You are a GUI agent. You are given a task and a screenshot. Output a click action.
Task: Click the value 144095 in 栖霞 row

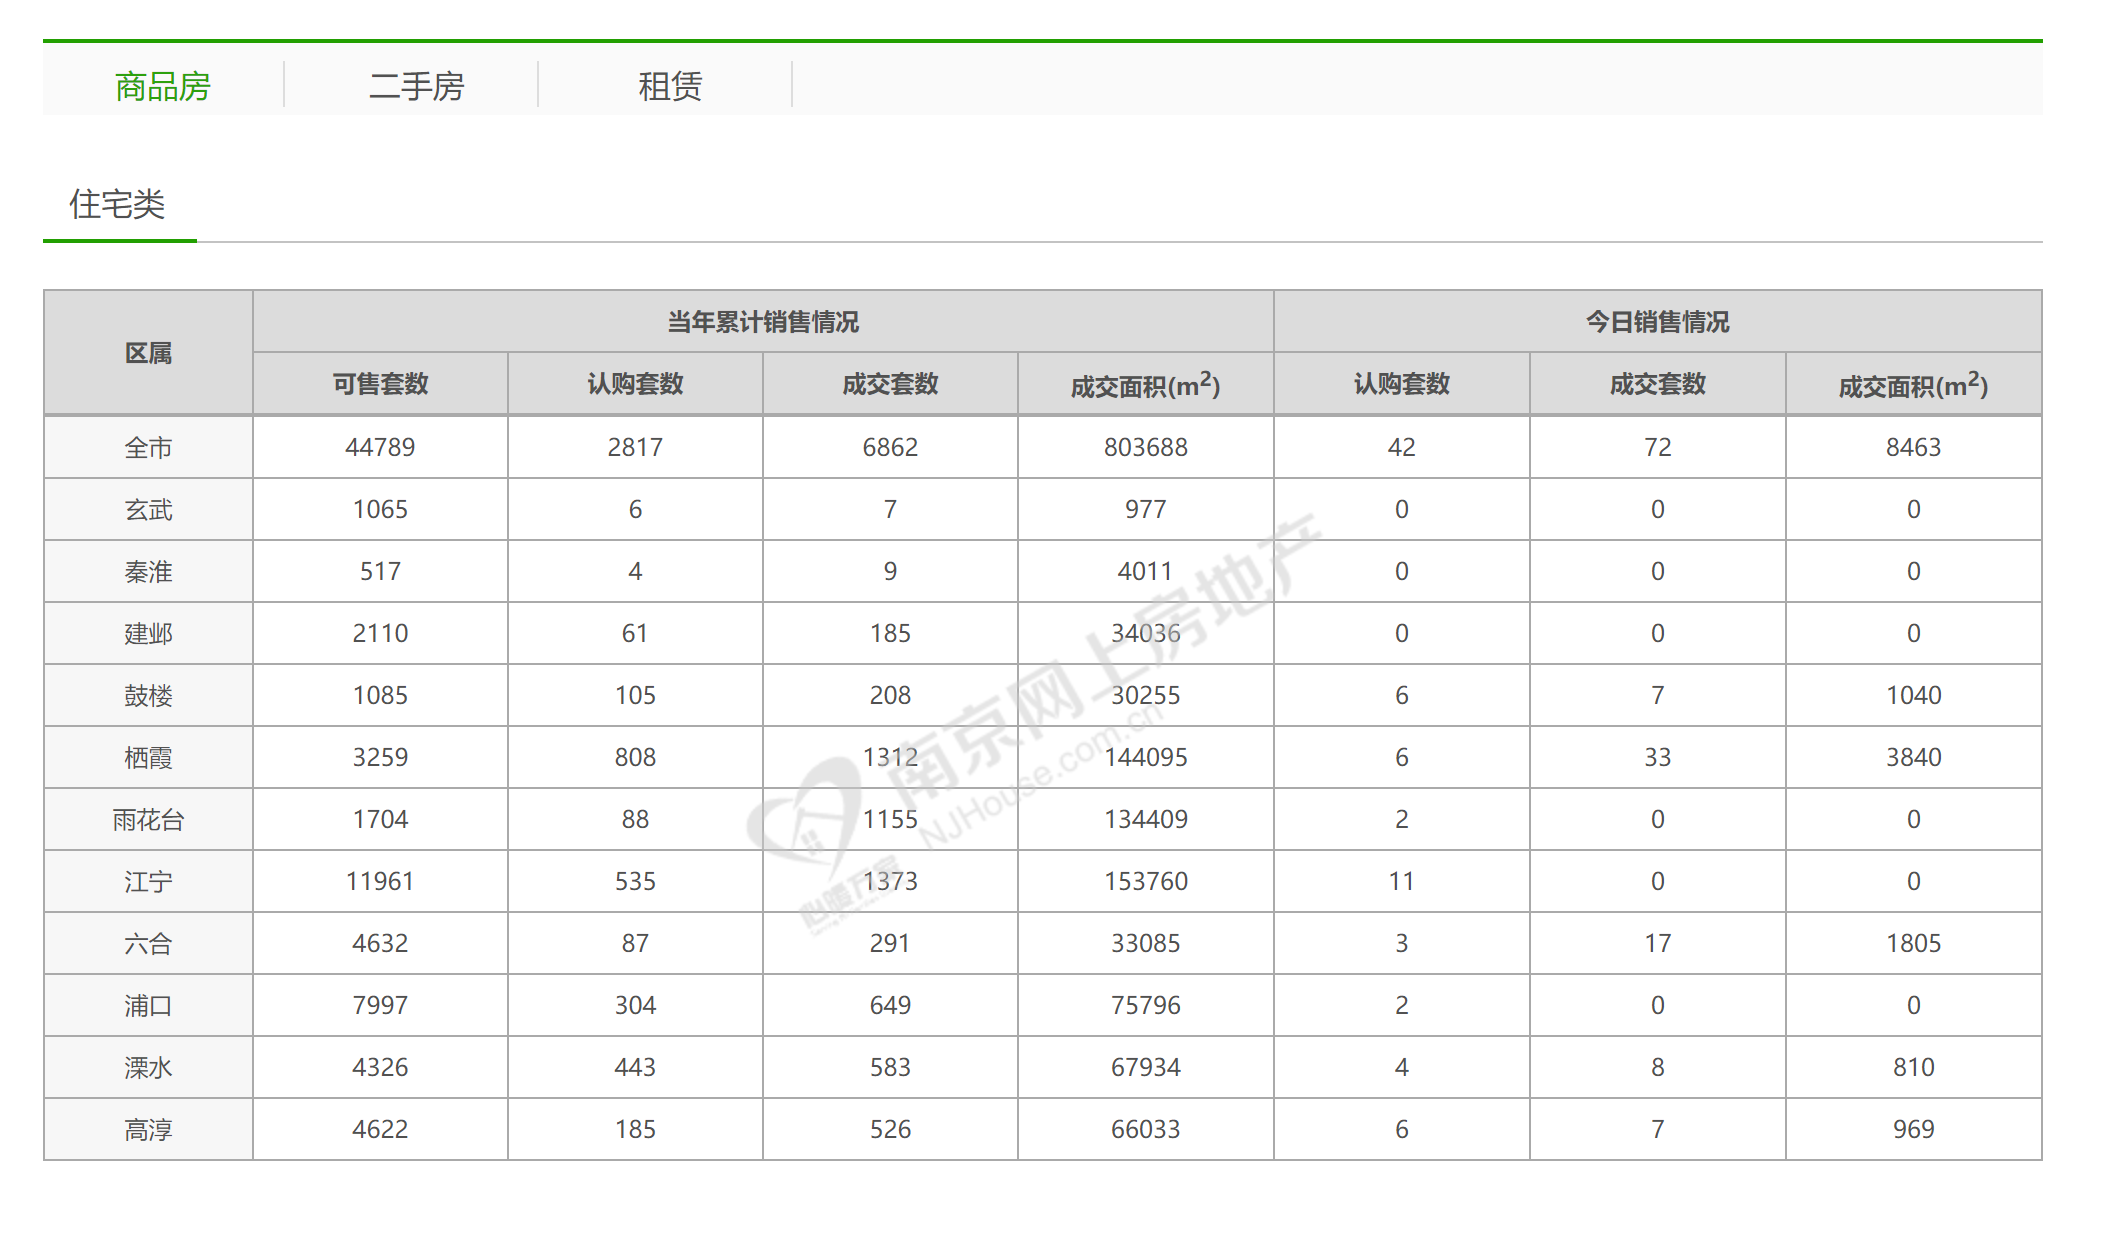[1146, 757]
